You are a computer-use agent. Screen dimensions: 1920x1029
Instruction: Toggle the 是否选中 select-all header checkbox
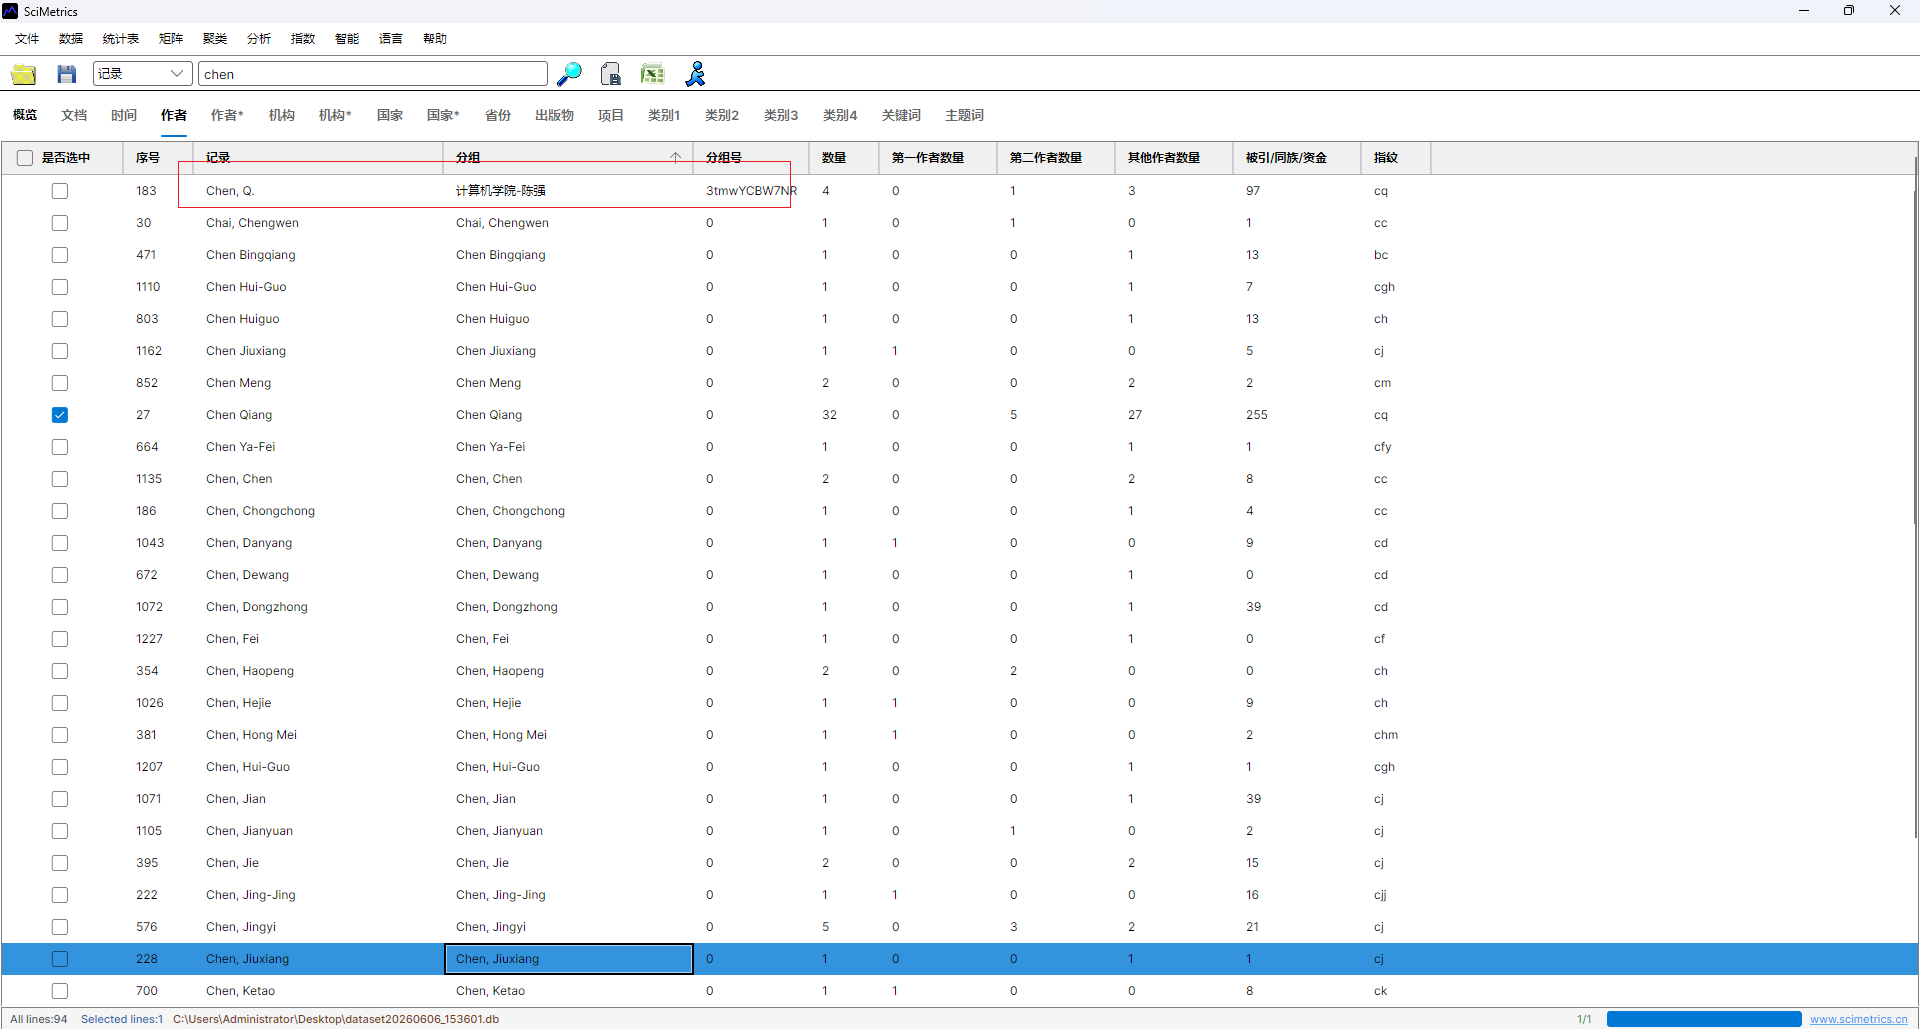[25, 158]
